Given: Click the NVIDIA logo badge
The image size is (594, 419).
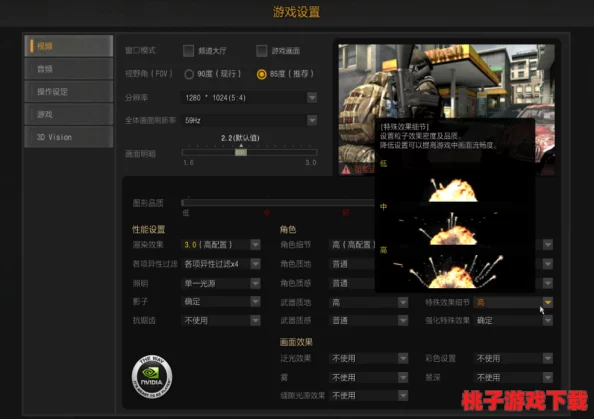Looking at the screenshot, I should tap(152, 377).
